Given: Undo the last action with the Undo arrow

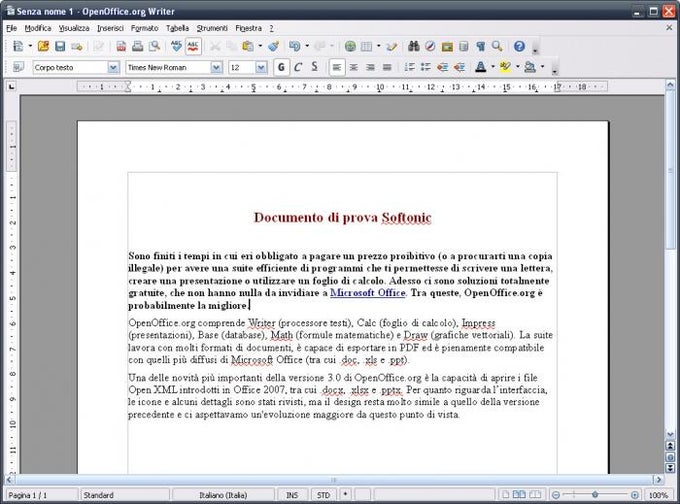Looking at the screenshot, I should coord(294,46).
